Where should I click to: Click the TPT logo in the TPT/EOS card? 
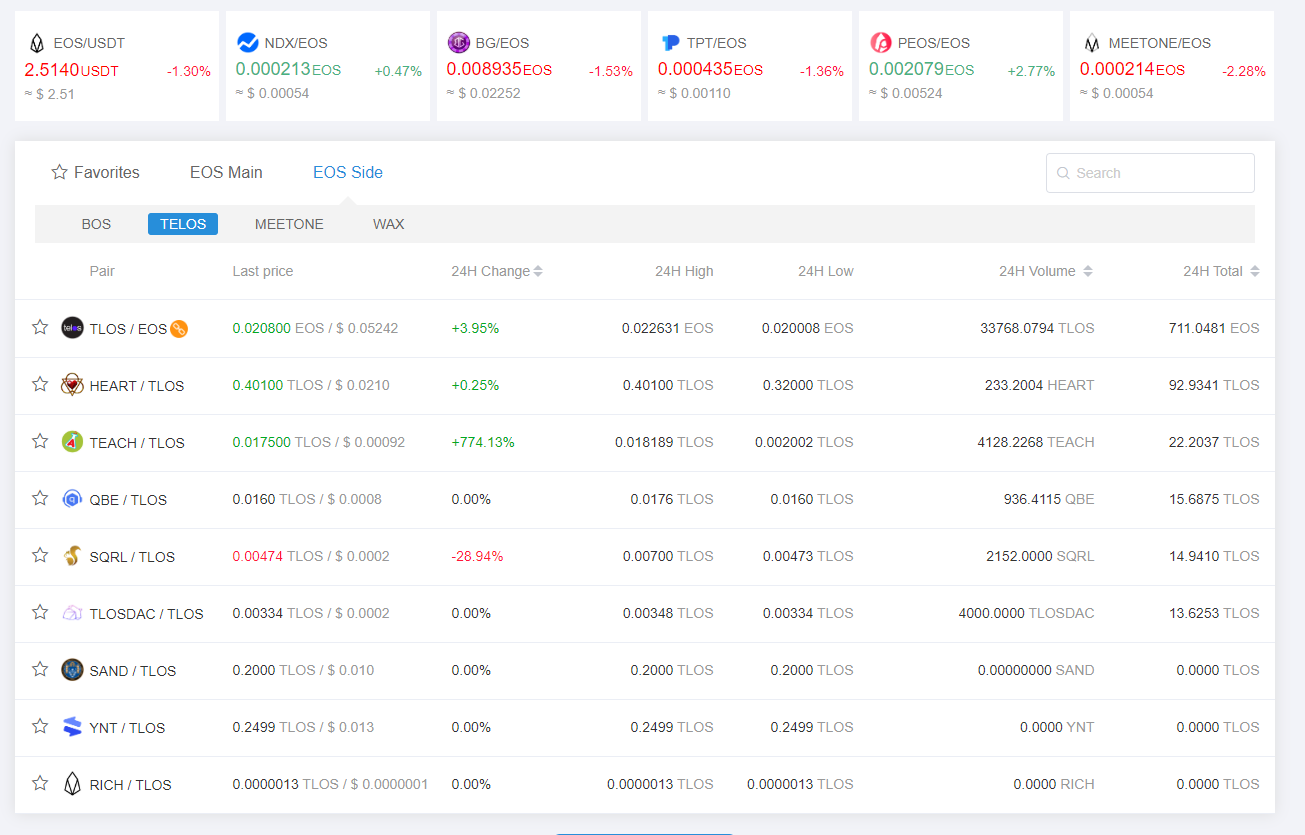coord(671,43)
